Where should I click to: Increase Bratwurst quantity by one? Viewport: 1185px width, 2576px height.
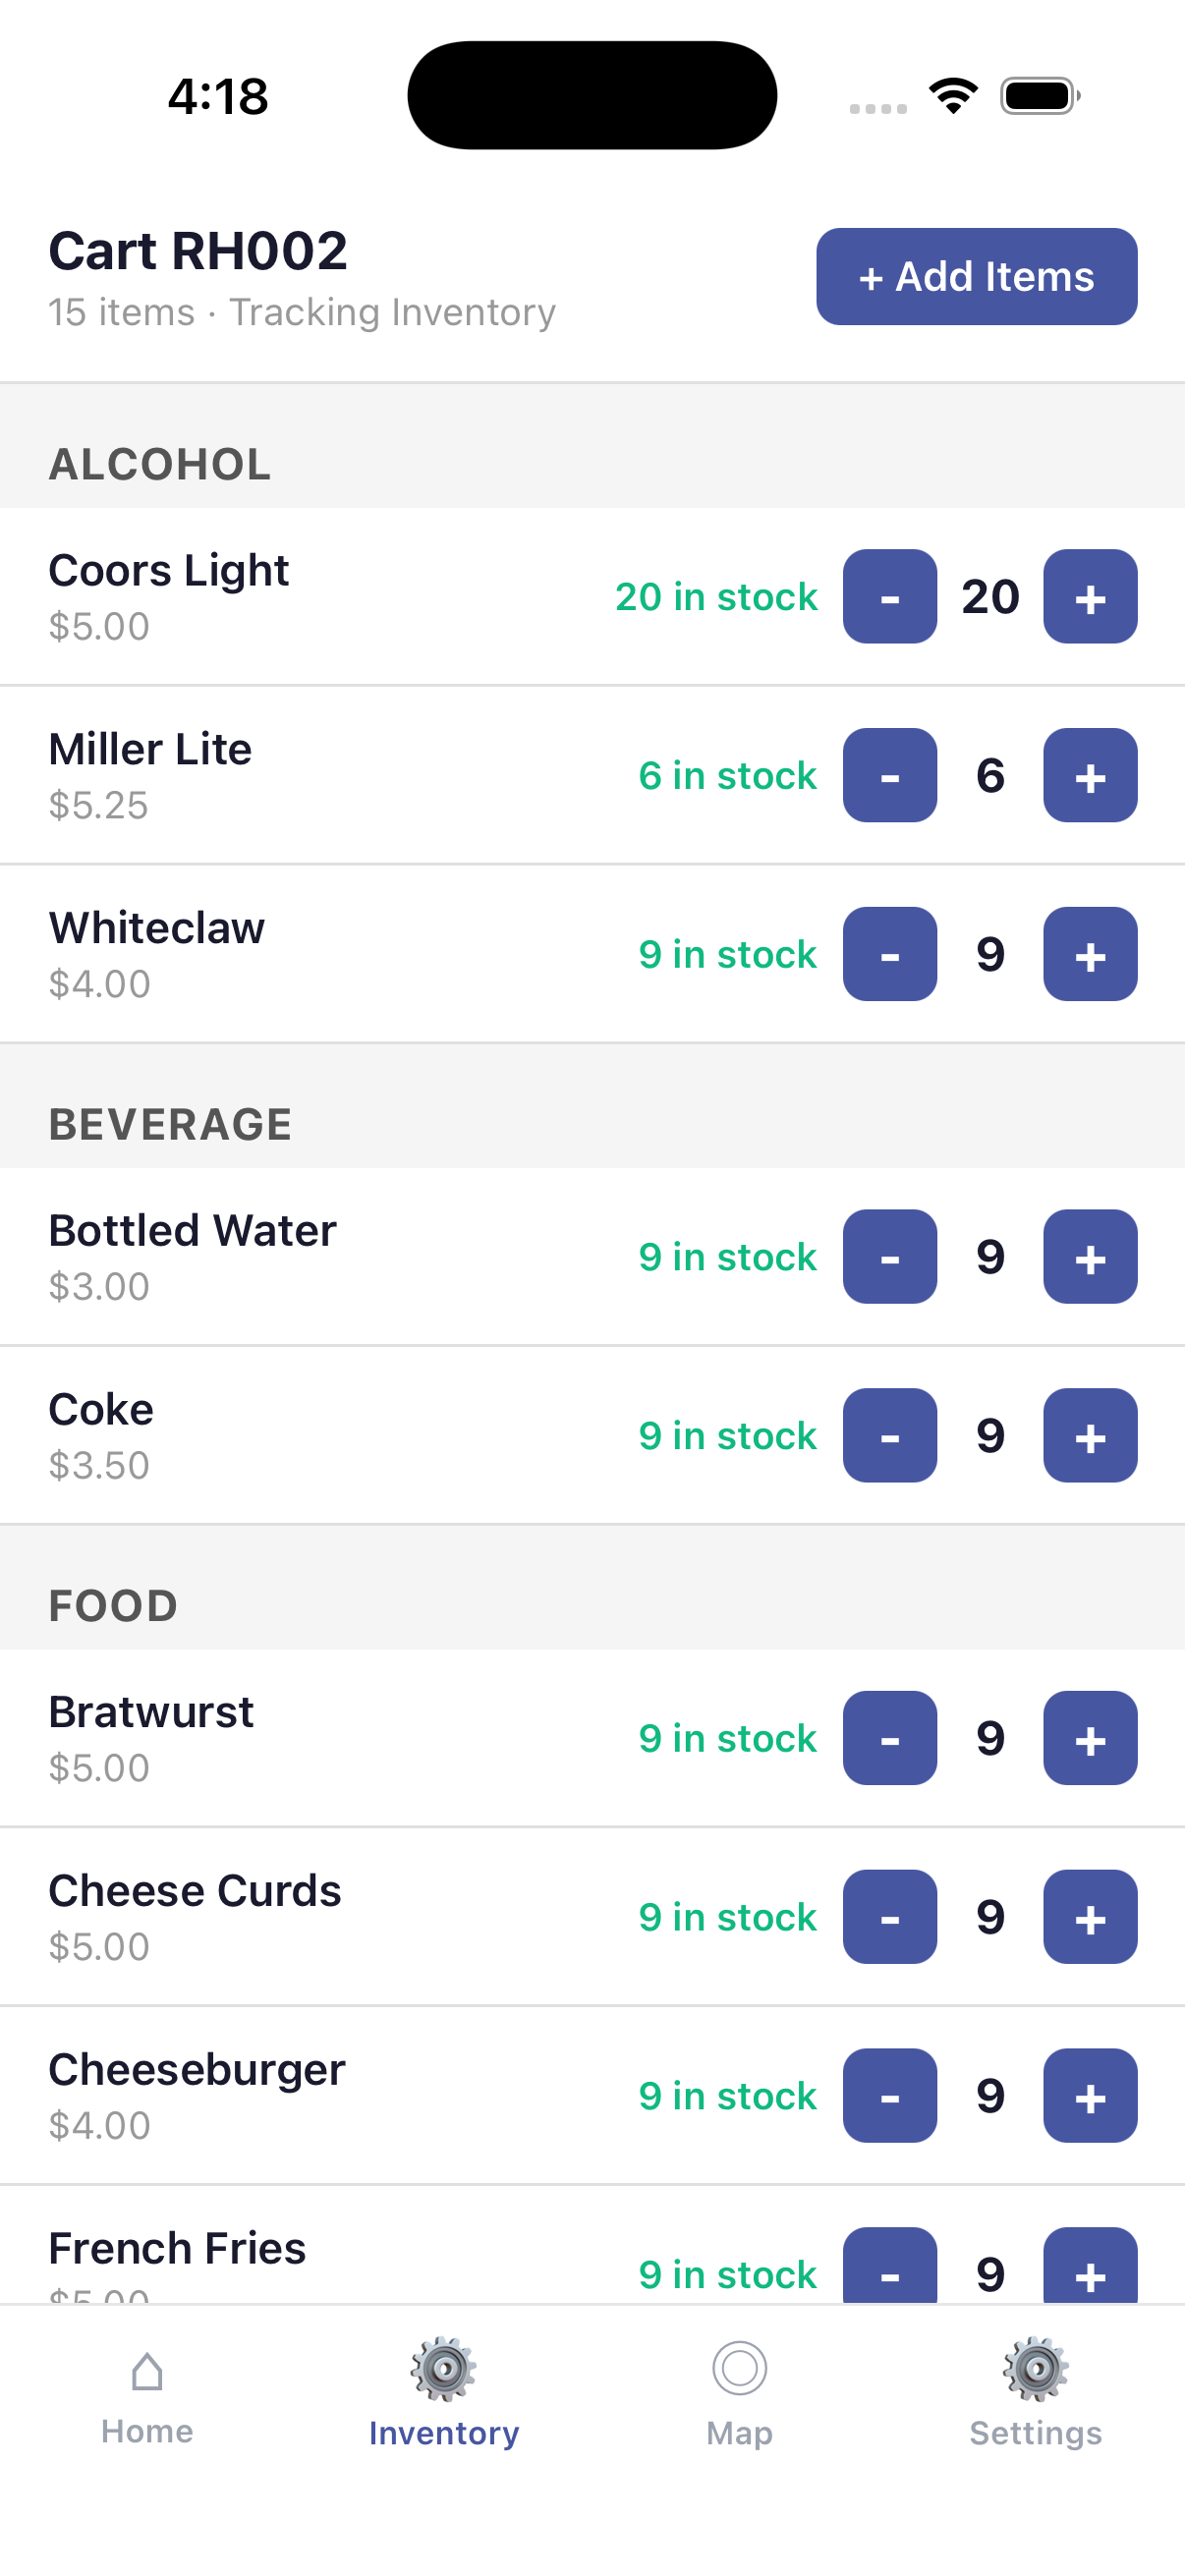pos(1089,1739)
